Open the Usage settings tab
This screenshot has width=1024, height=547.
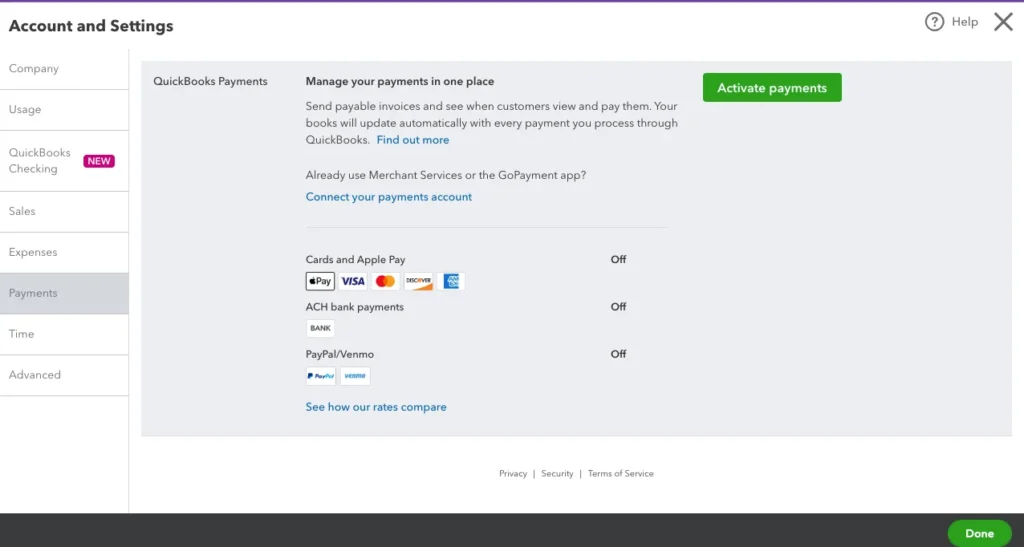click(64, 110)
